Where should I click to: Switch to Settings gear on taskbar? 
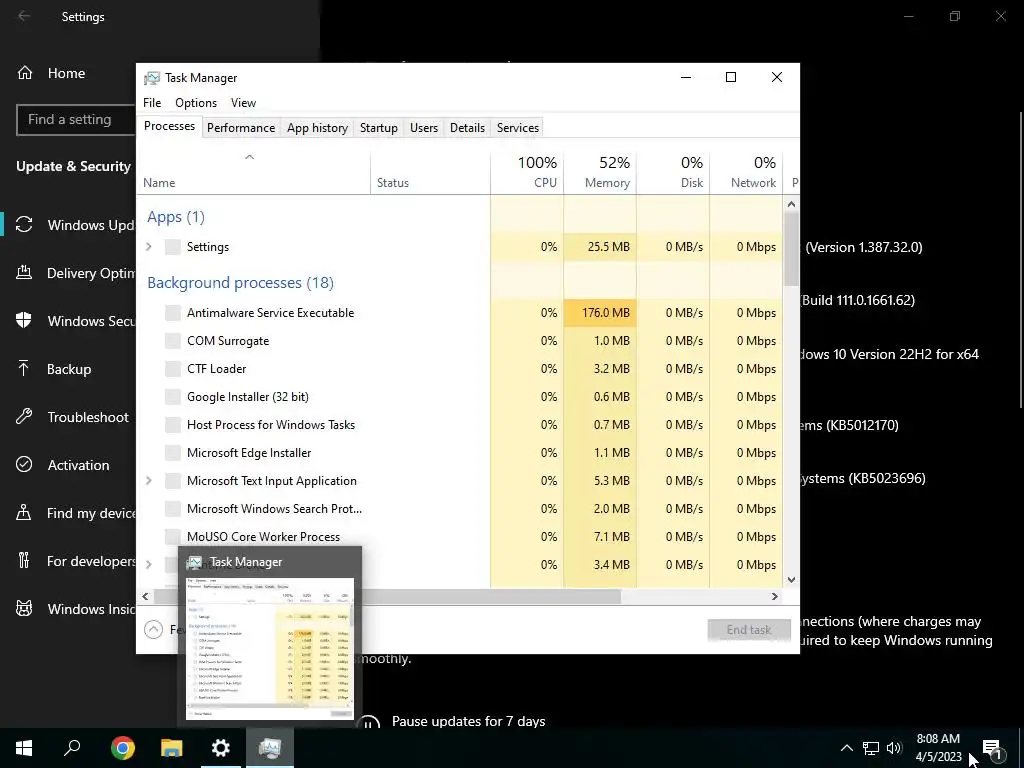click(221, 748)
